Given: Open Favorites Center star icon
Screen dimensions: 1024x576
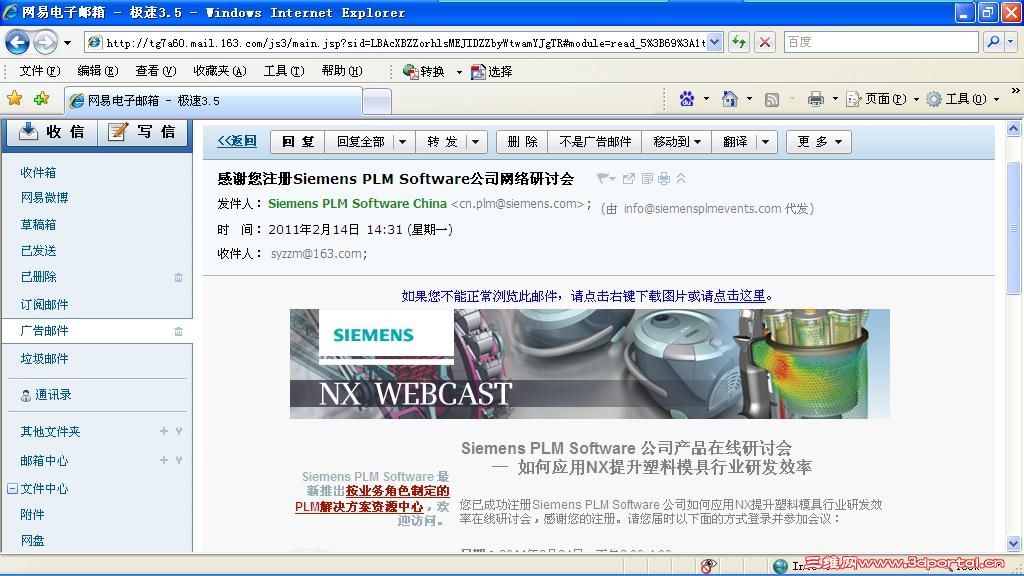Looking at the screenshot, I should 14,99.
